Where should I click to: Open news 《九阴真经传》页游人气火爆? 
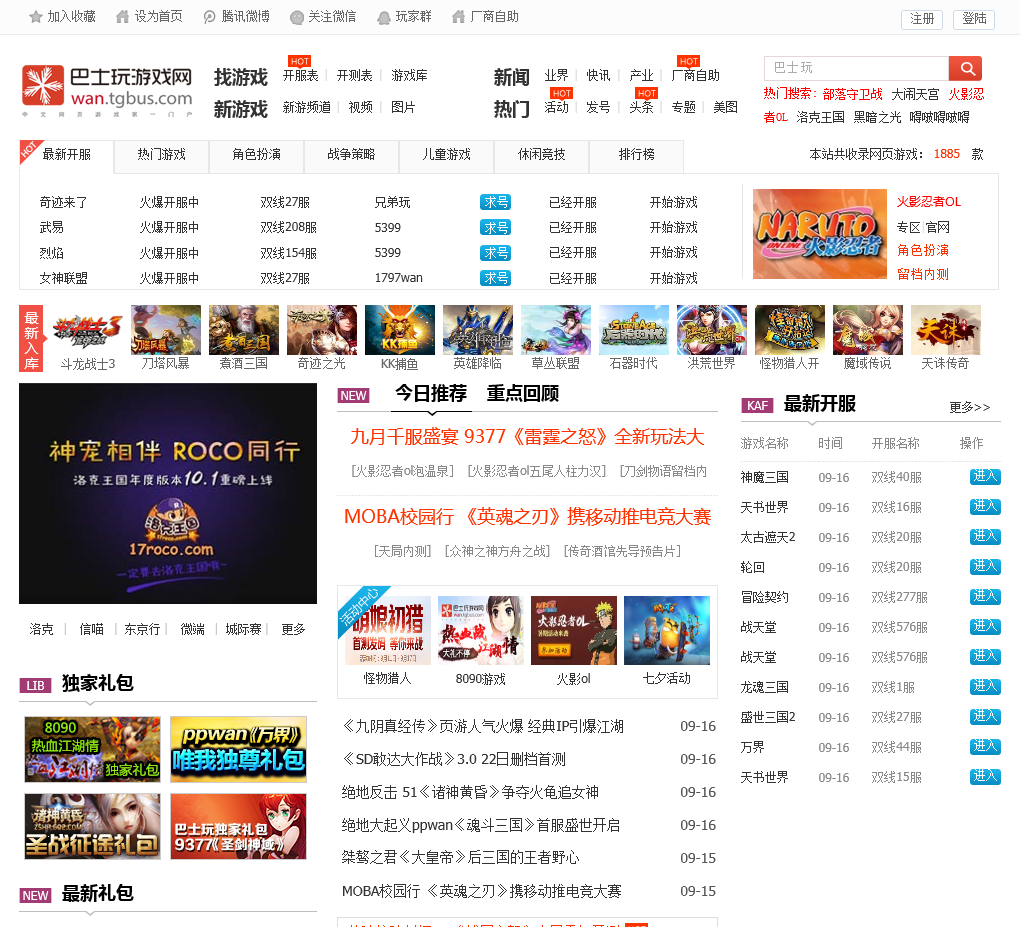pos(483,726)
